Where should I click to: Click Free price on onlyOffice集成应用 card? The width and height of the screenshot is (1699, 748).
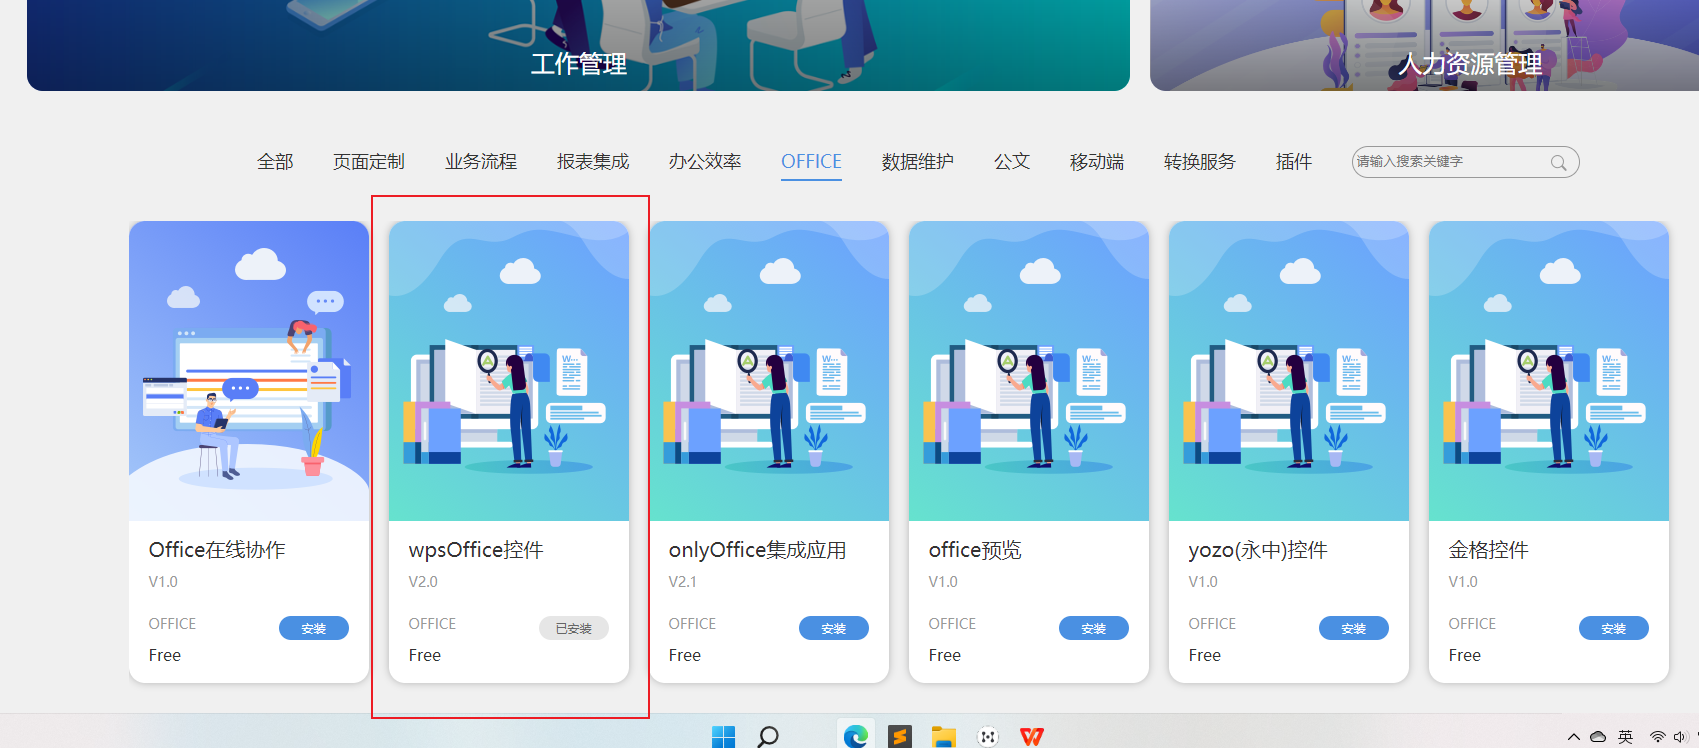point(685,656)
